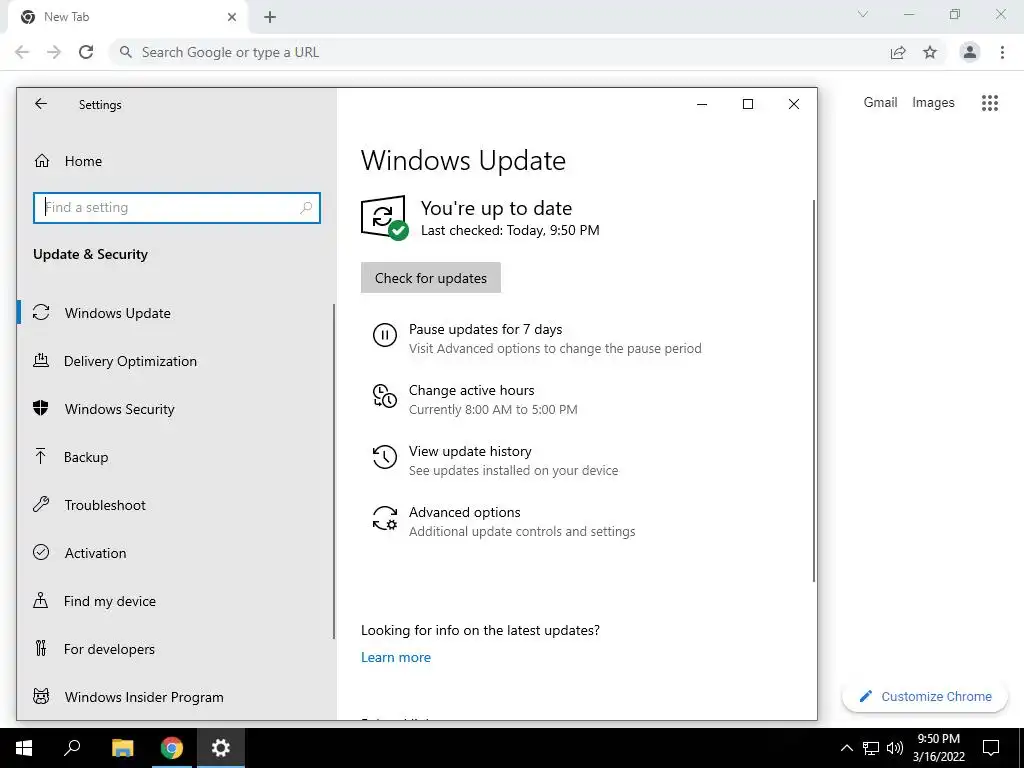Focus the Find a setting search box

click(x=176, y=208)
